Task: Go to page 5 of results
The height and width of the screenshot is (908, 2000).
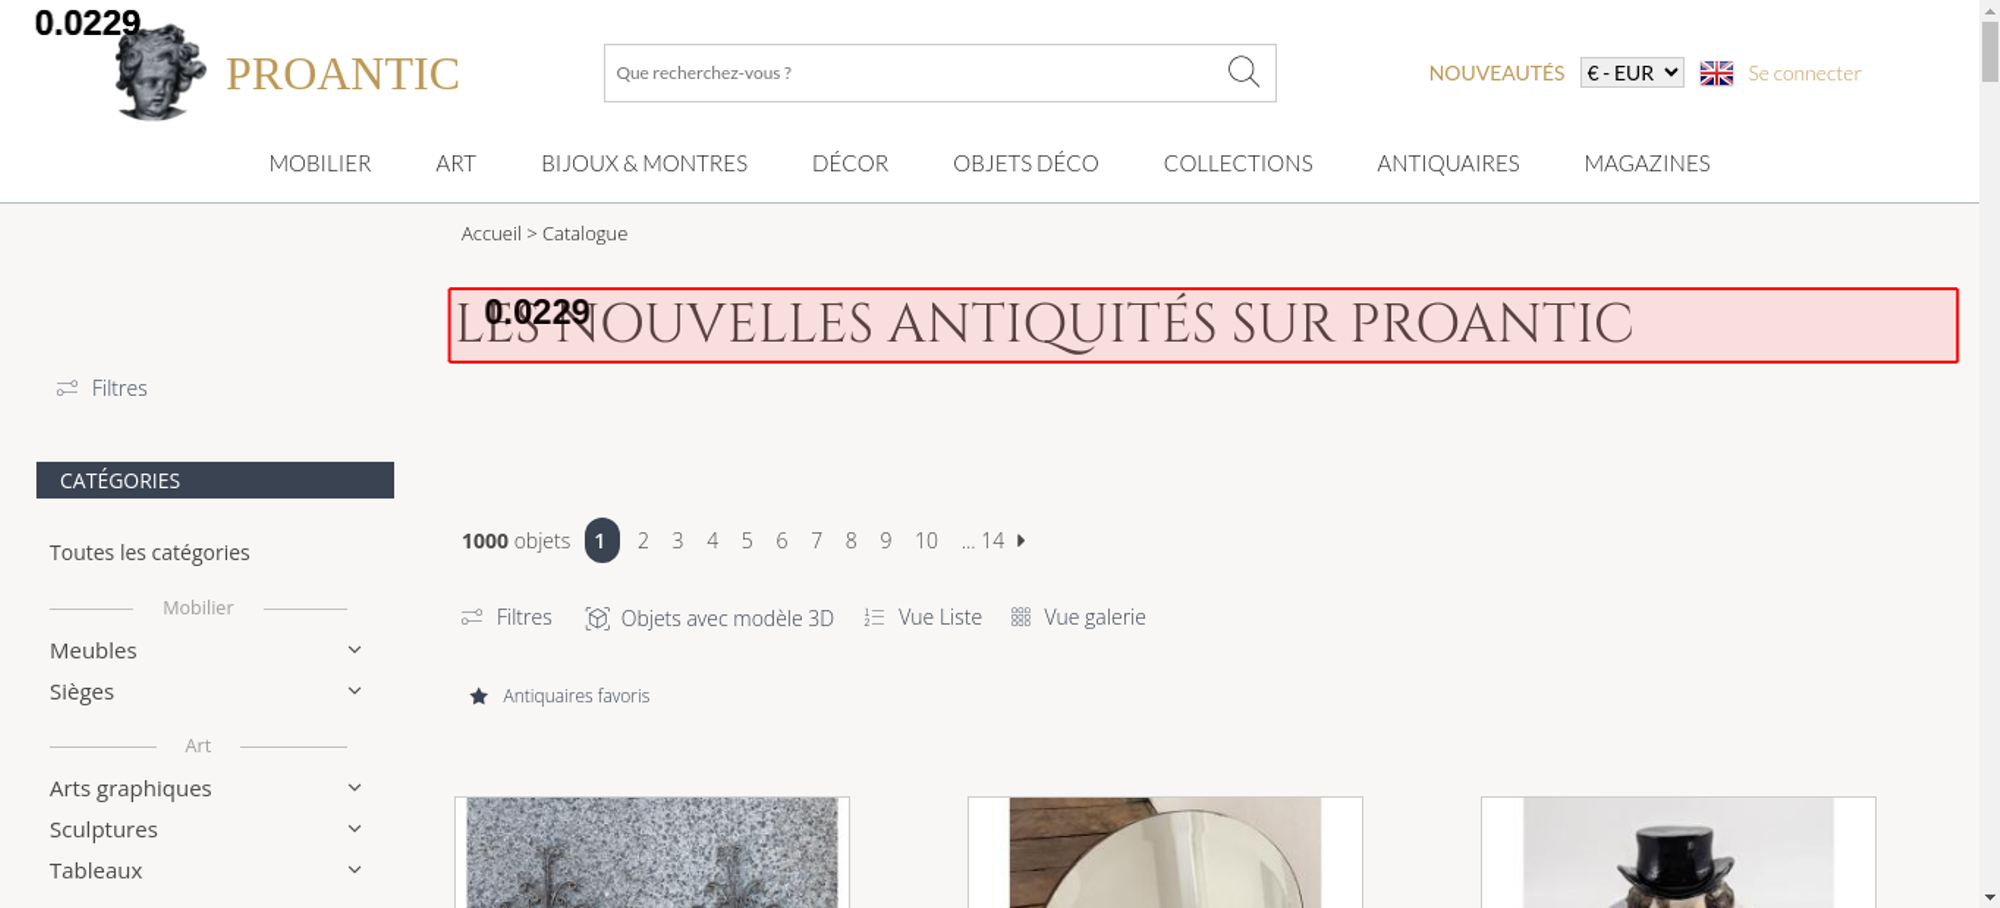Action: tap(747, 541)
